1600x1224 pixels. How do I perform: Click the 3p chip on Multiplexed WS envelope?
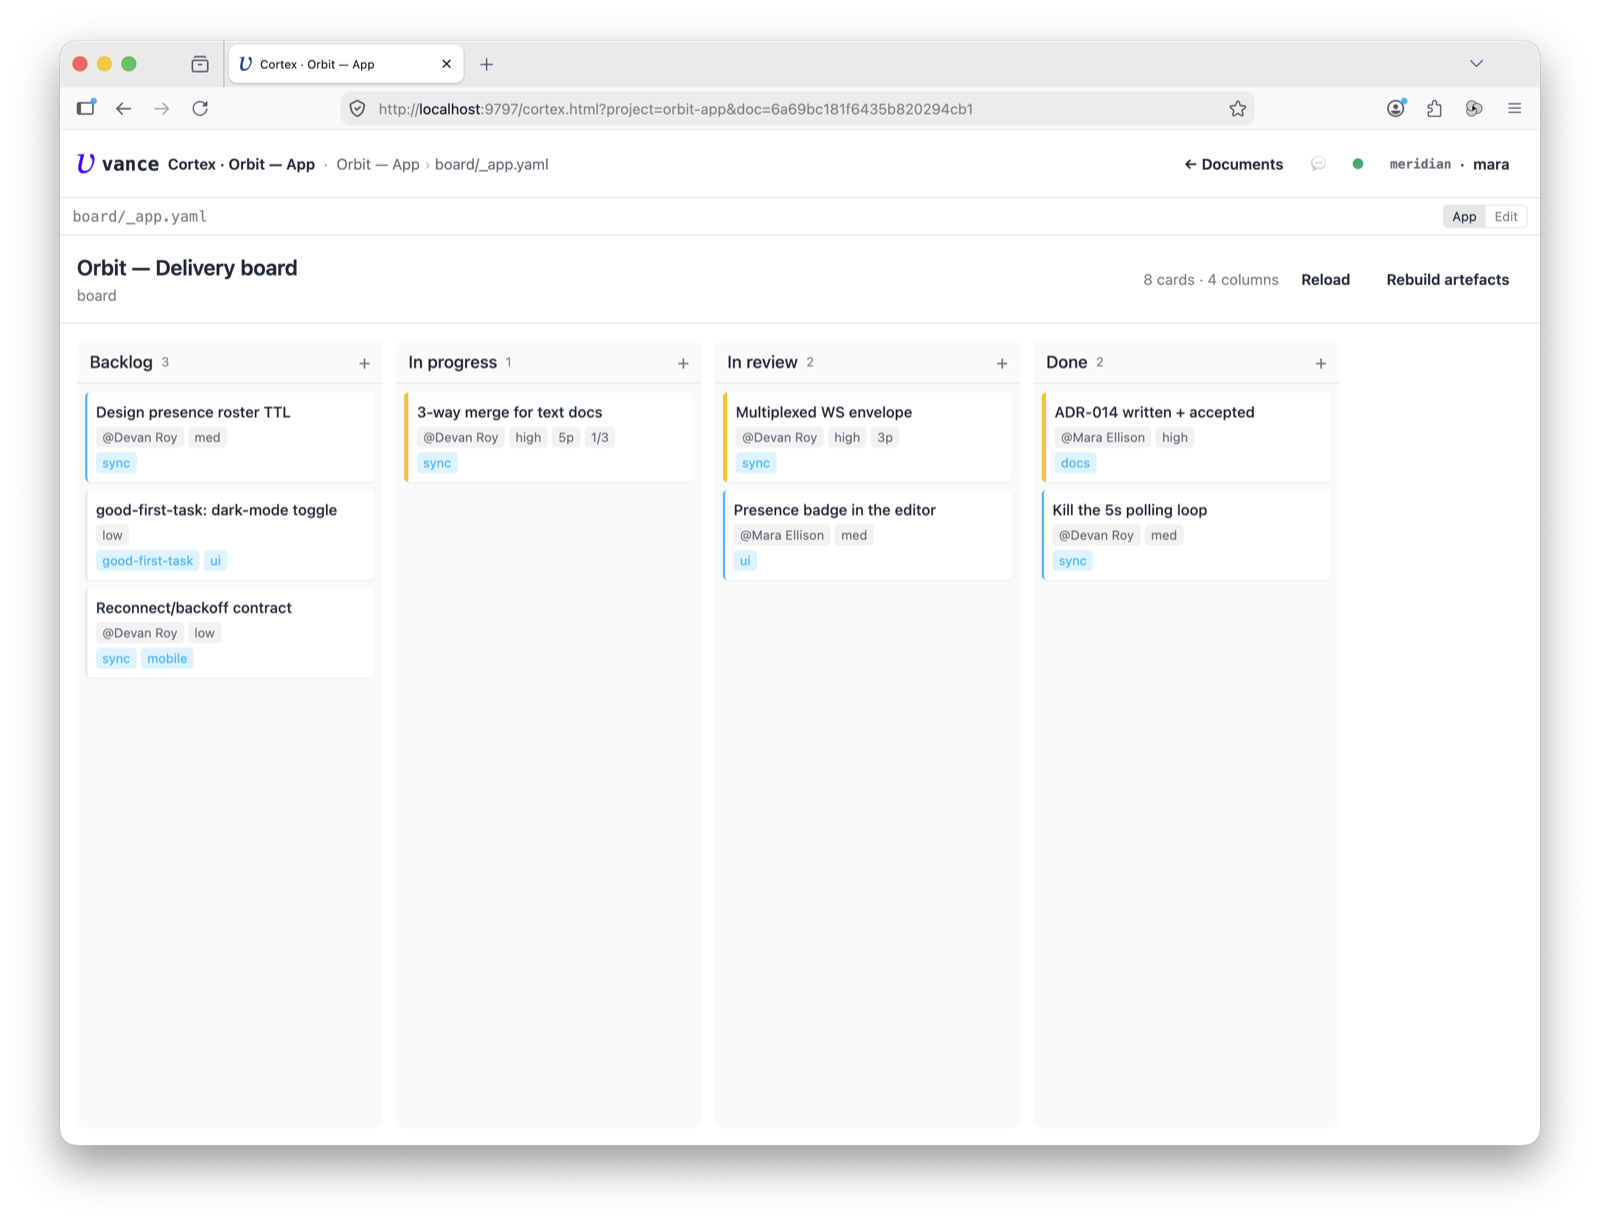click(x=885, y=437)
